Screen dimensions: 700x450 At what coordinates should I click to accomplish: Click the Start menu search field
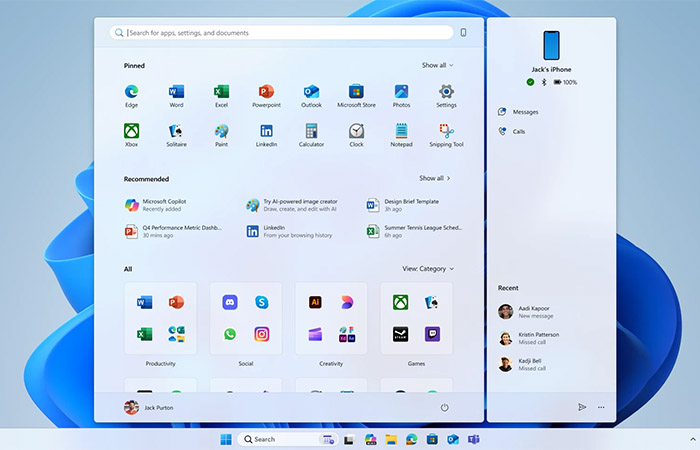(285, 33)
